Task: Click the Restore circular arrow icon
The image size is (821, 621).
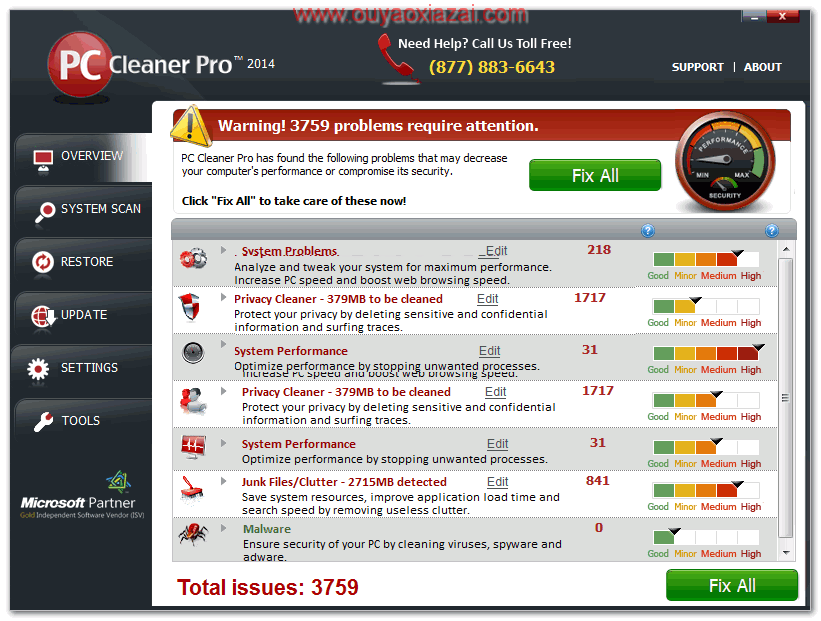Action: 43,261
